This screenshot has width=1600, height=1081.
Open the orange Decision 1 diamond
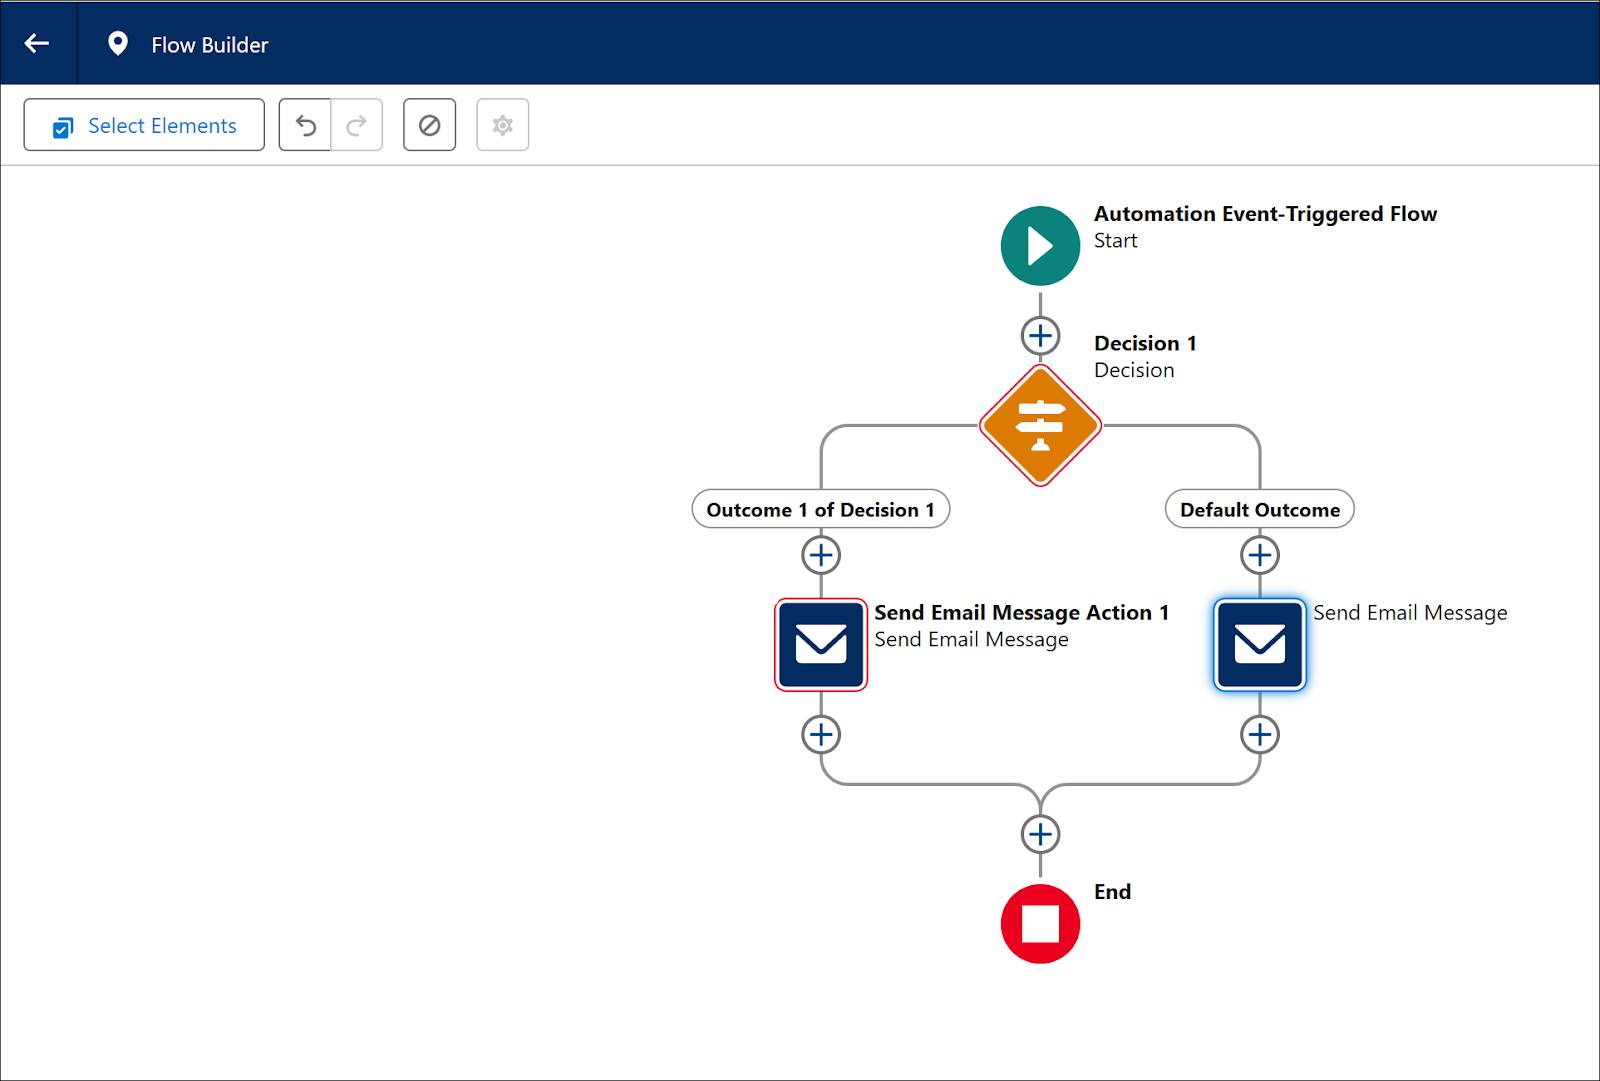[x=1040, y=425]
